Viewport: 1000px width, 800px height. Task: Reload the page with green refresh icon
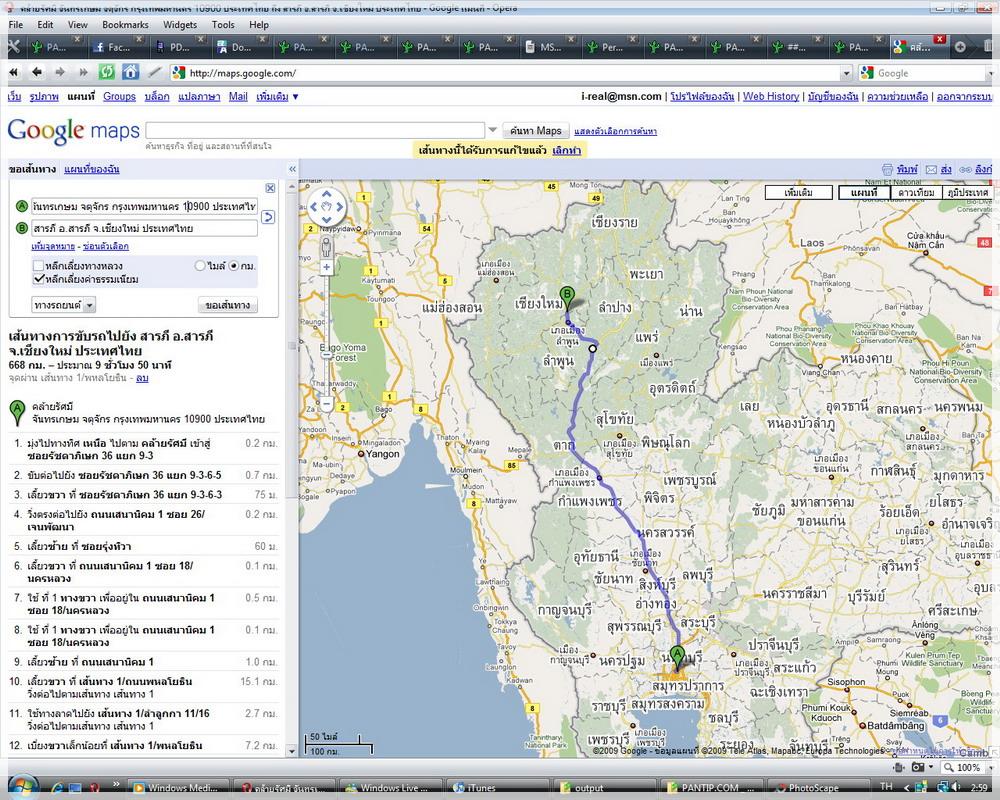point(107,72)
